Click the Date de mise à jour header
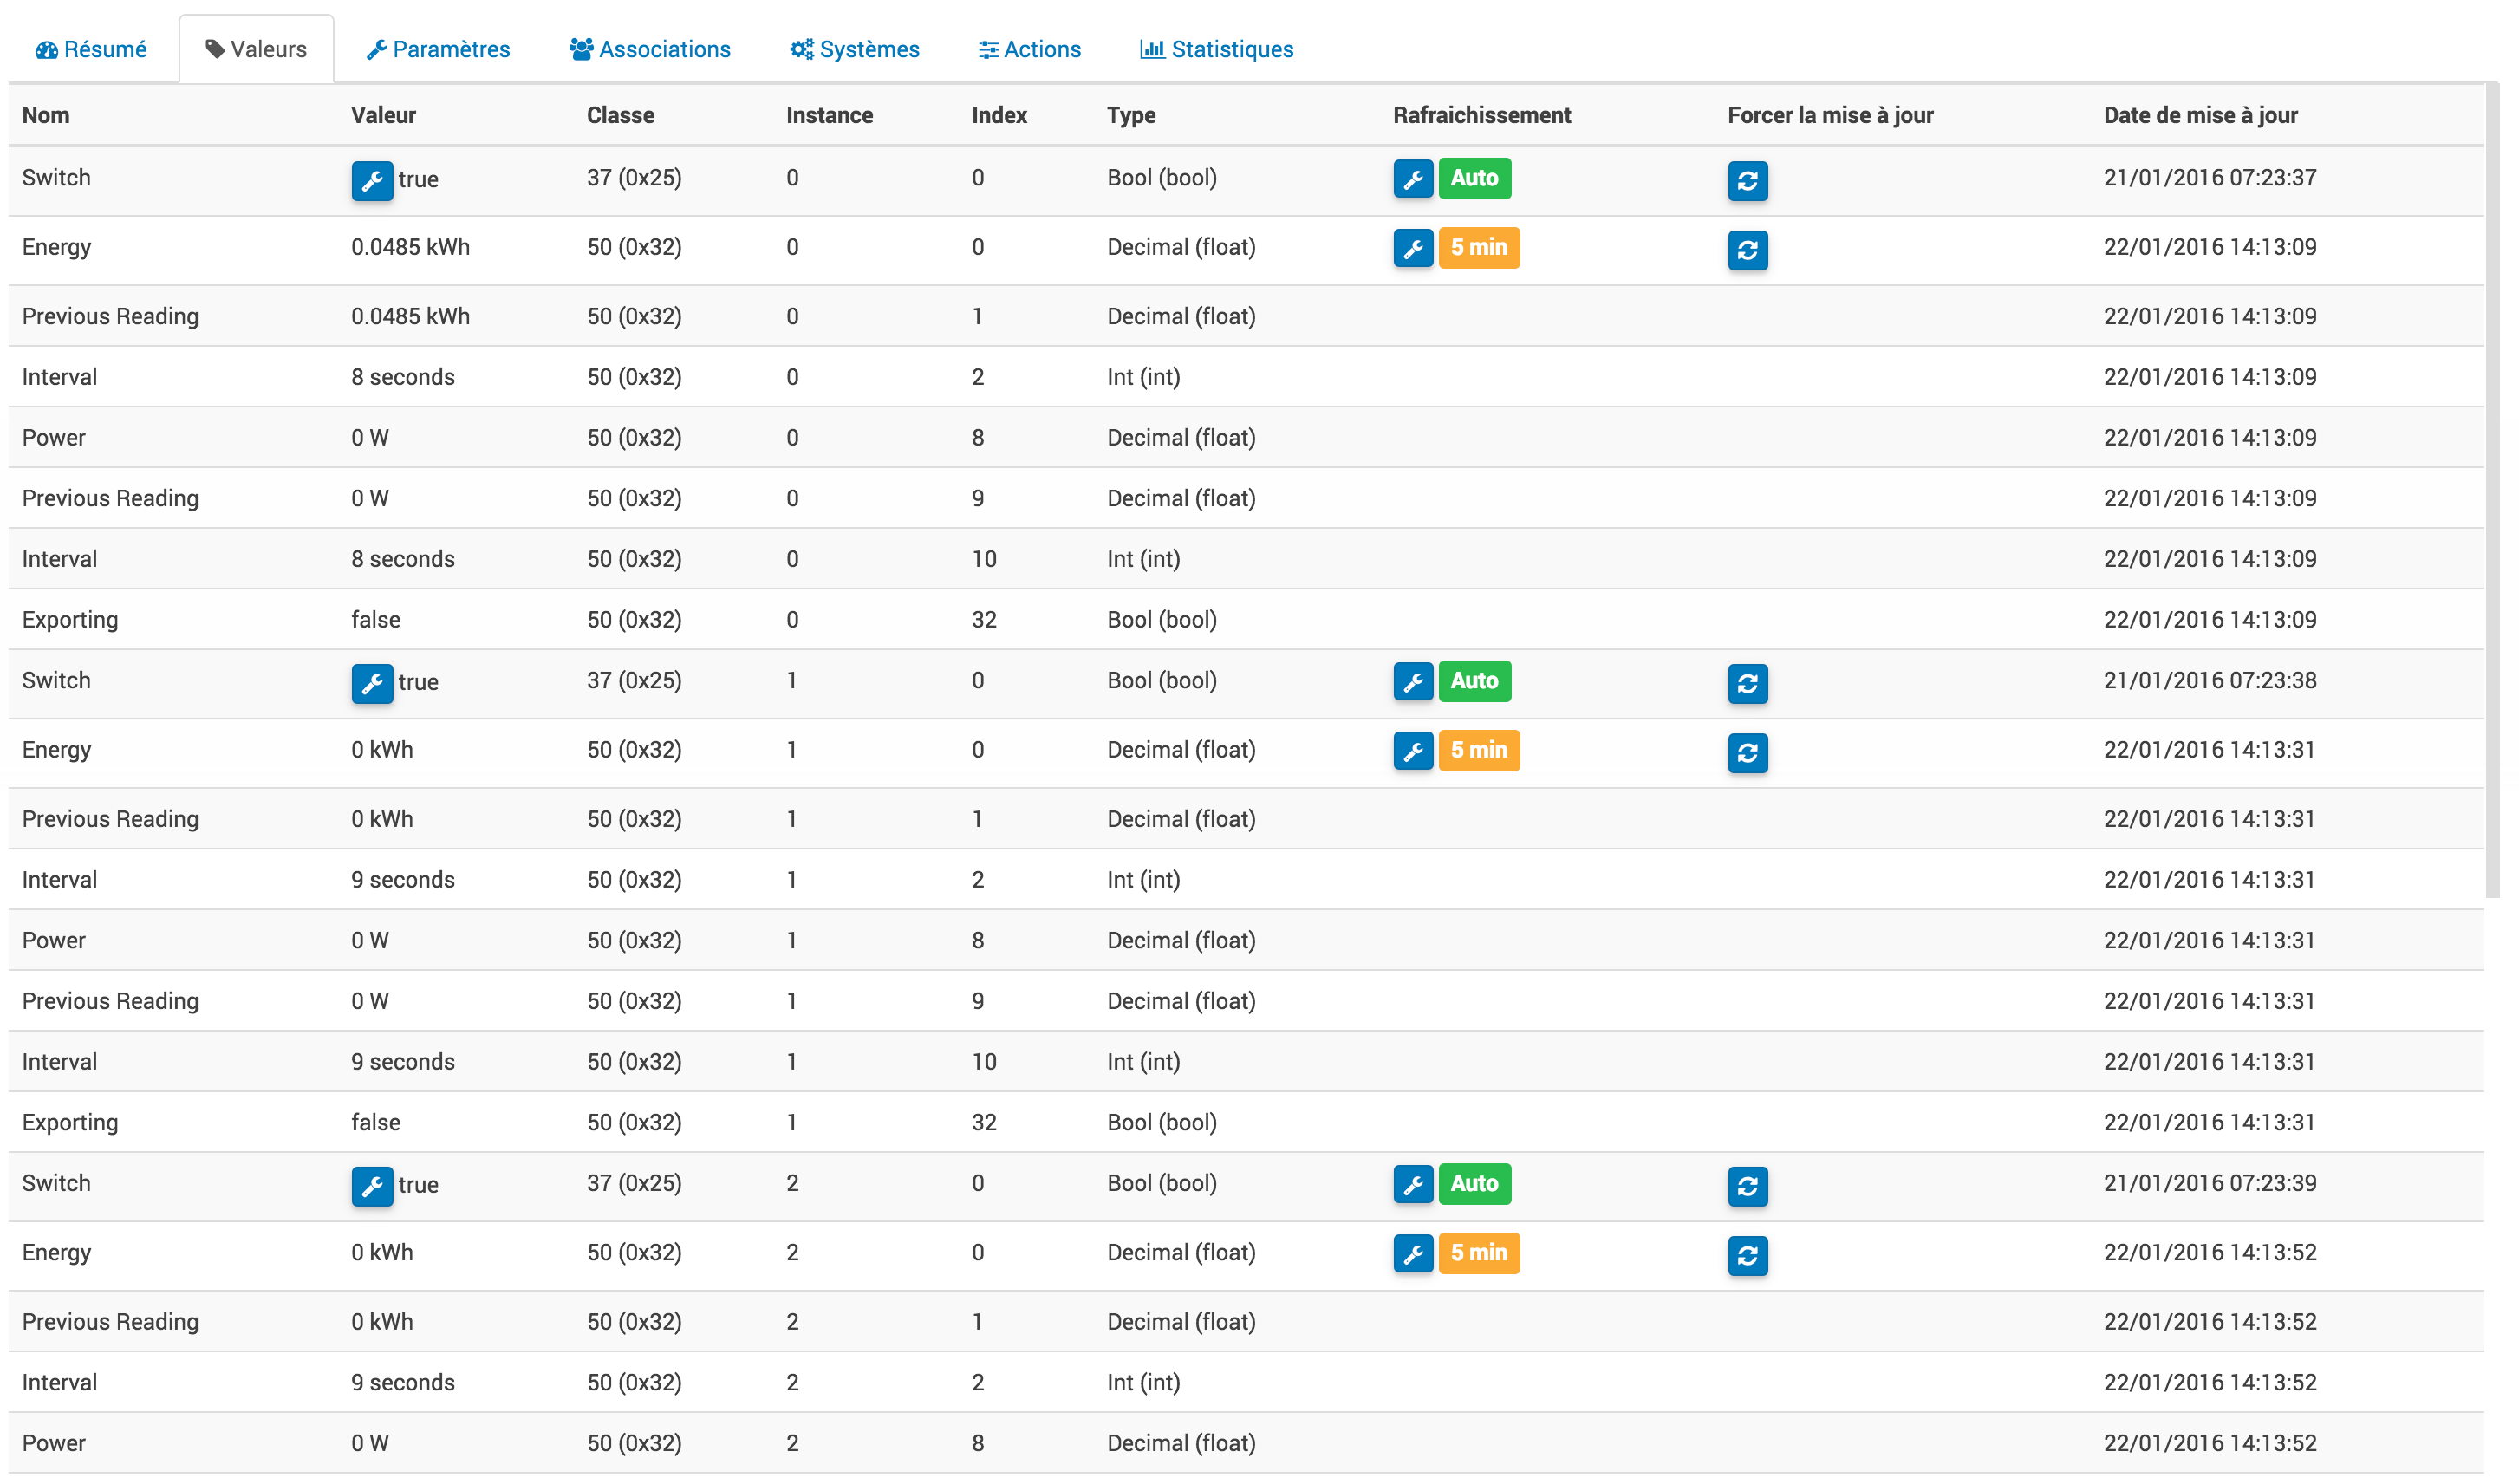2519x1484 pixels. point(2201,115)
